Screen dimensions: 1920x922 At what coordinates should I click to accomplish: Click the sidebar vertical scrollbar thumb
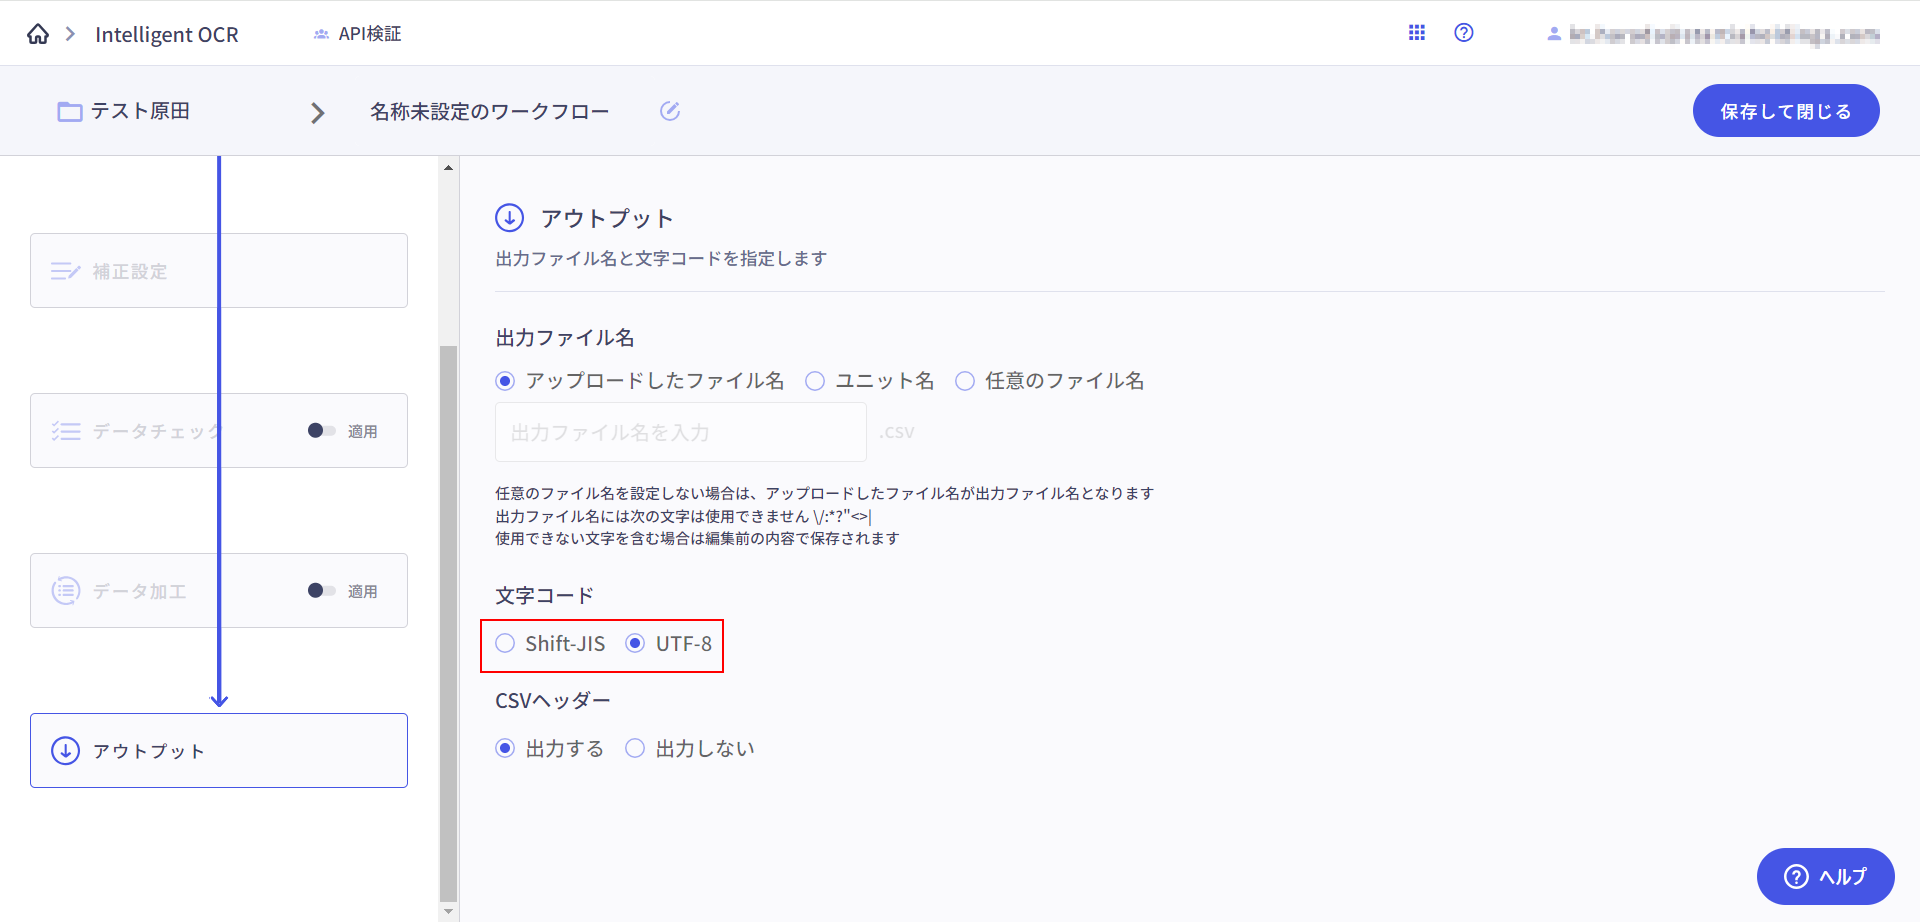(449, 624)
